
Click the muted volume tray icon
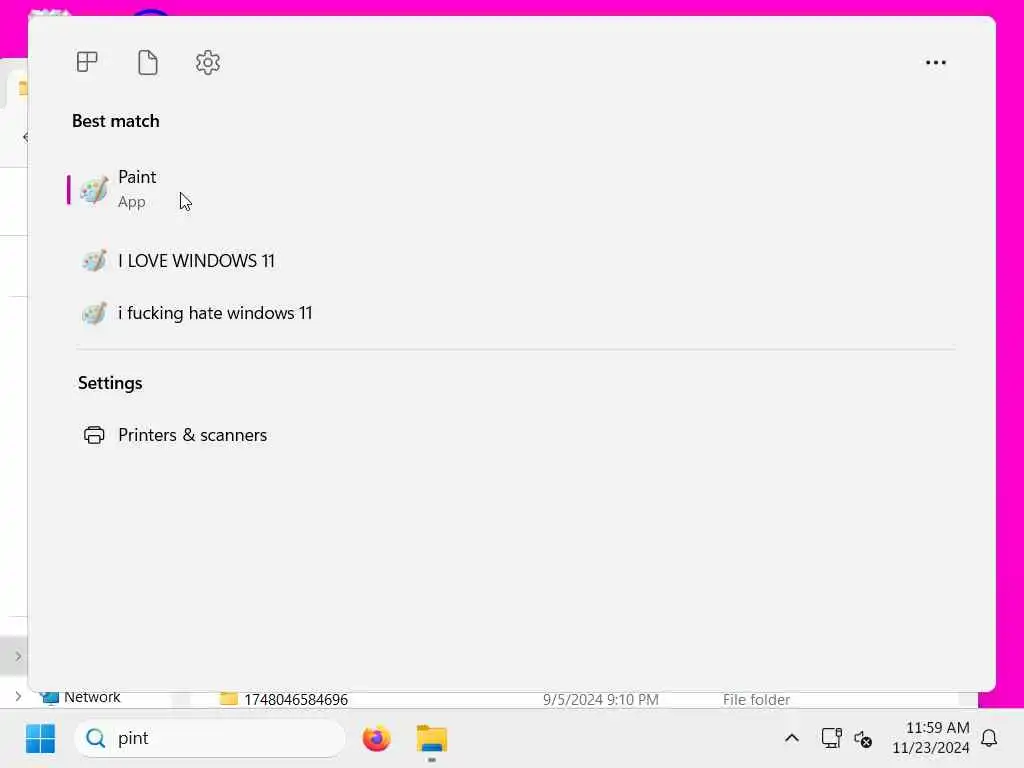pyautogui.click(x=863, y=739)
